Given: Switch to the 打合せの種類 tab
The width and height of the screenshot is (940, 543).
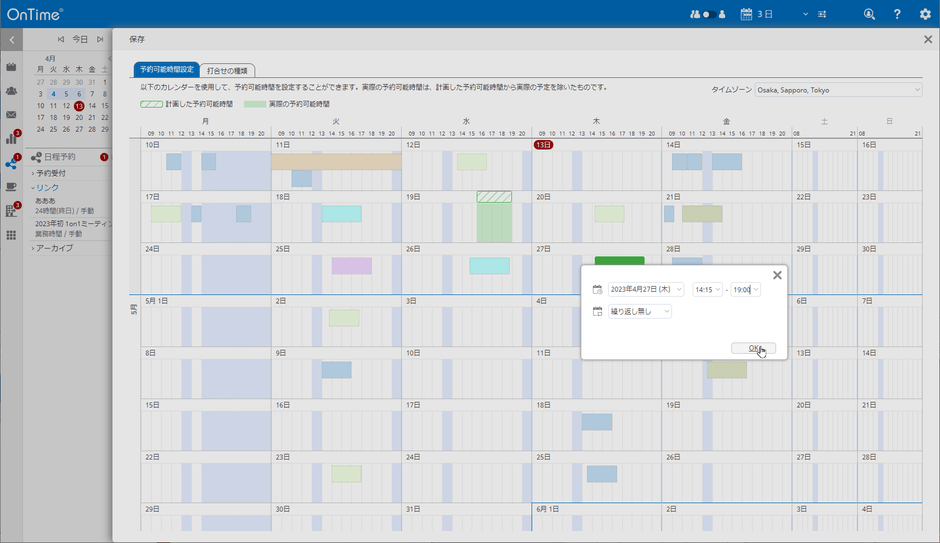Looking at the screenshot, I should tap(228, 71).
